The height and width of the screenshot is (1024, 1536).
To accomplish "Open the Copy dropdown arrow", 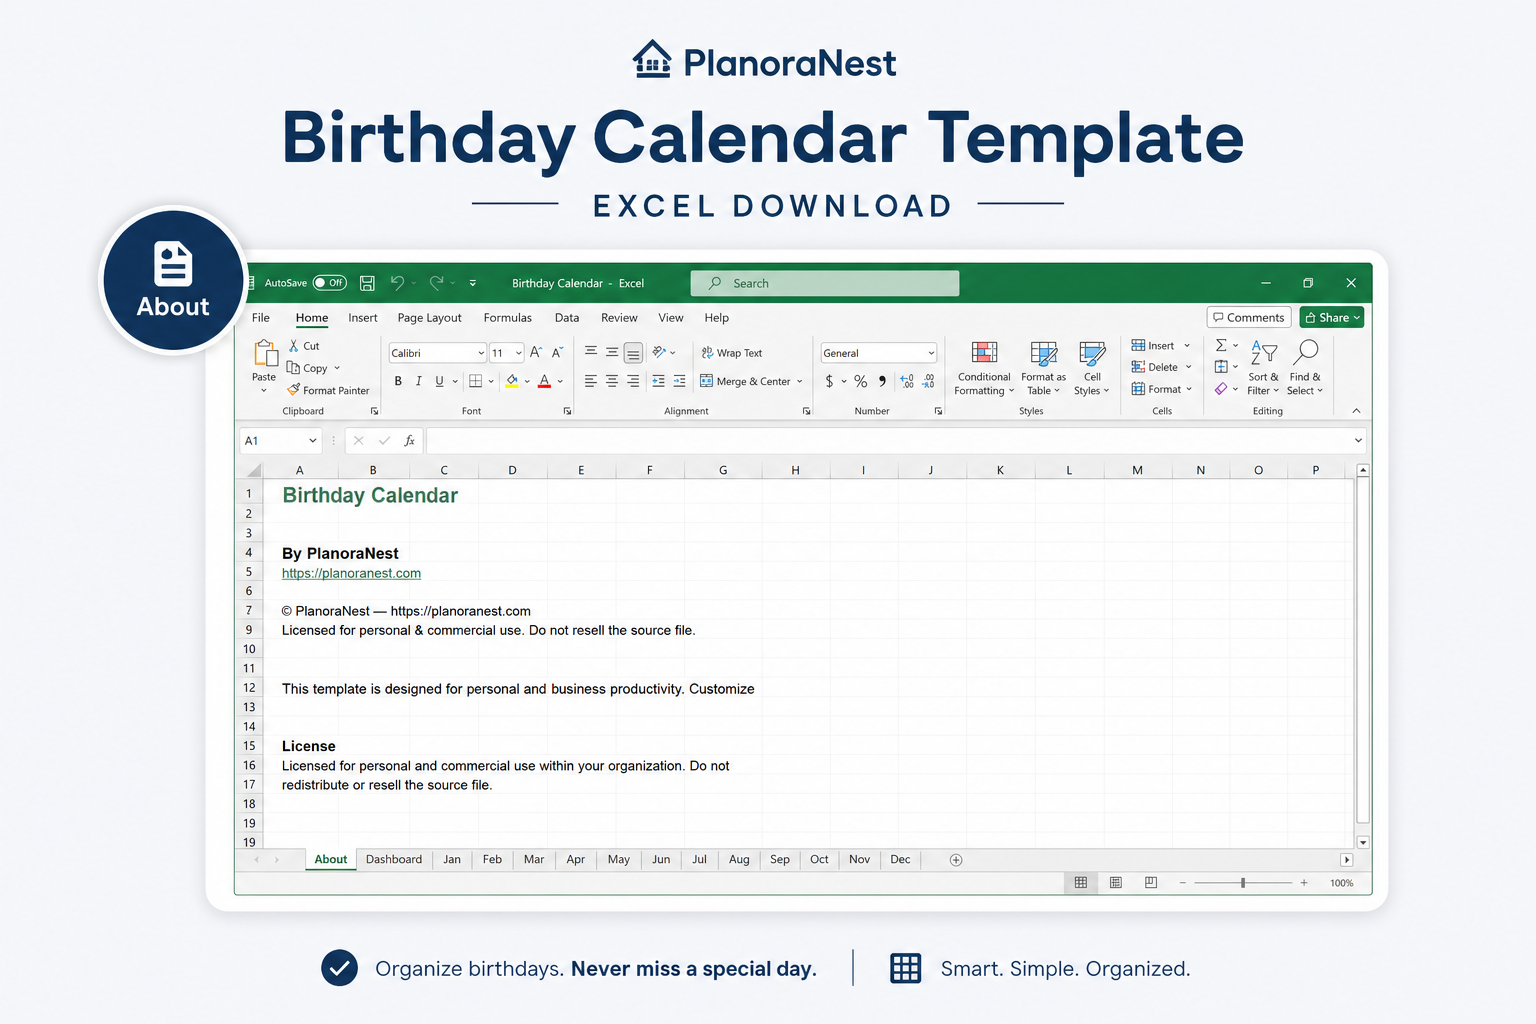I will pyautogui.click(x=337, y=368).
